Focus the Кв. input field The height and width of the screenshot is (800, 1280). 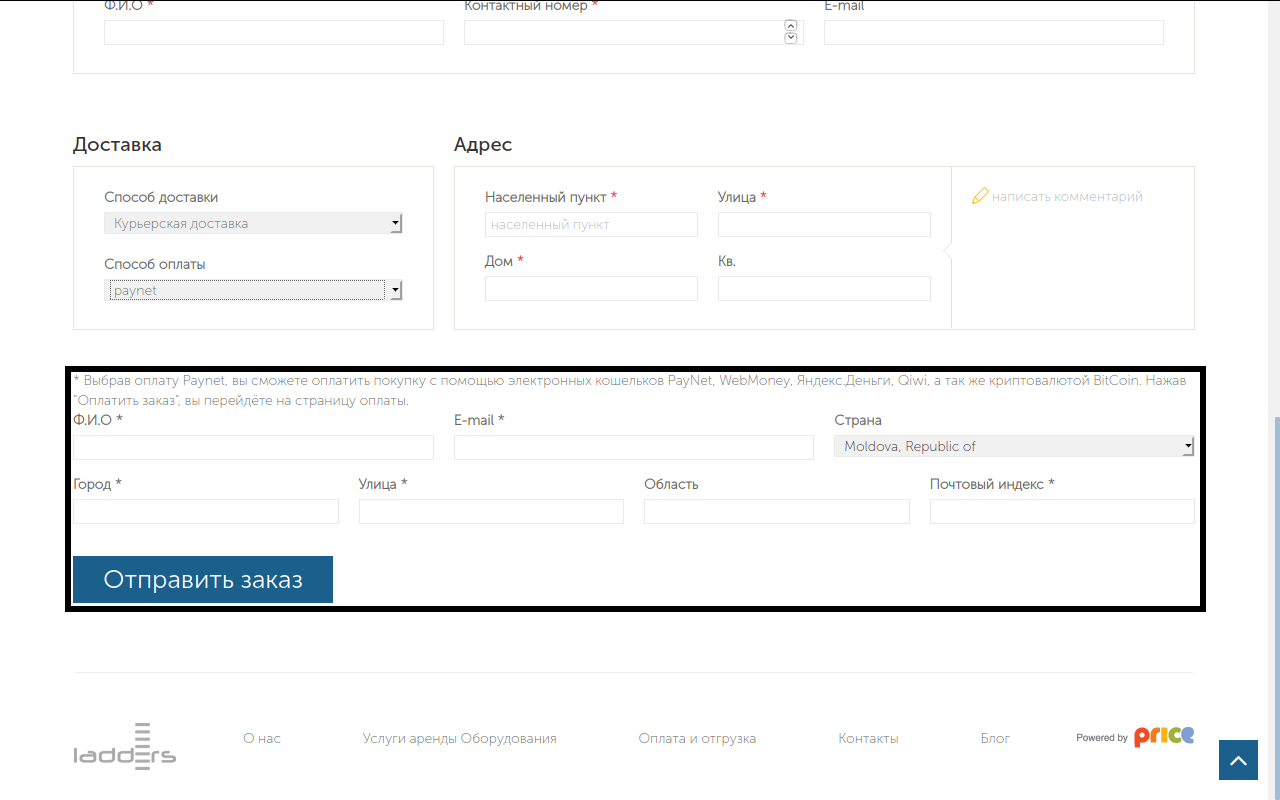pyautogui.click(x=824, y=288)
